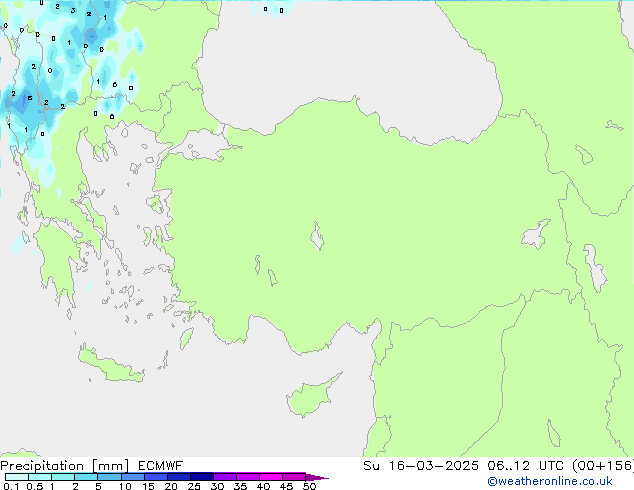The width and height of the screenshot is (634, 490).
Task: Click the 2 to 5 mm legend swatch
Action: click(x=86, y=477)
